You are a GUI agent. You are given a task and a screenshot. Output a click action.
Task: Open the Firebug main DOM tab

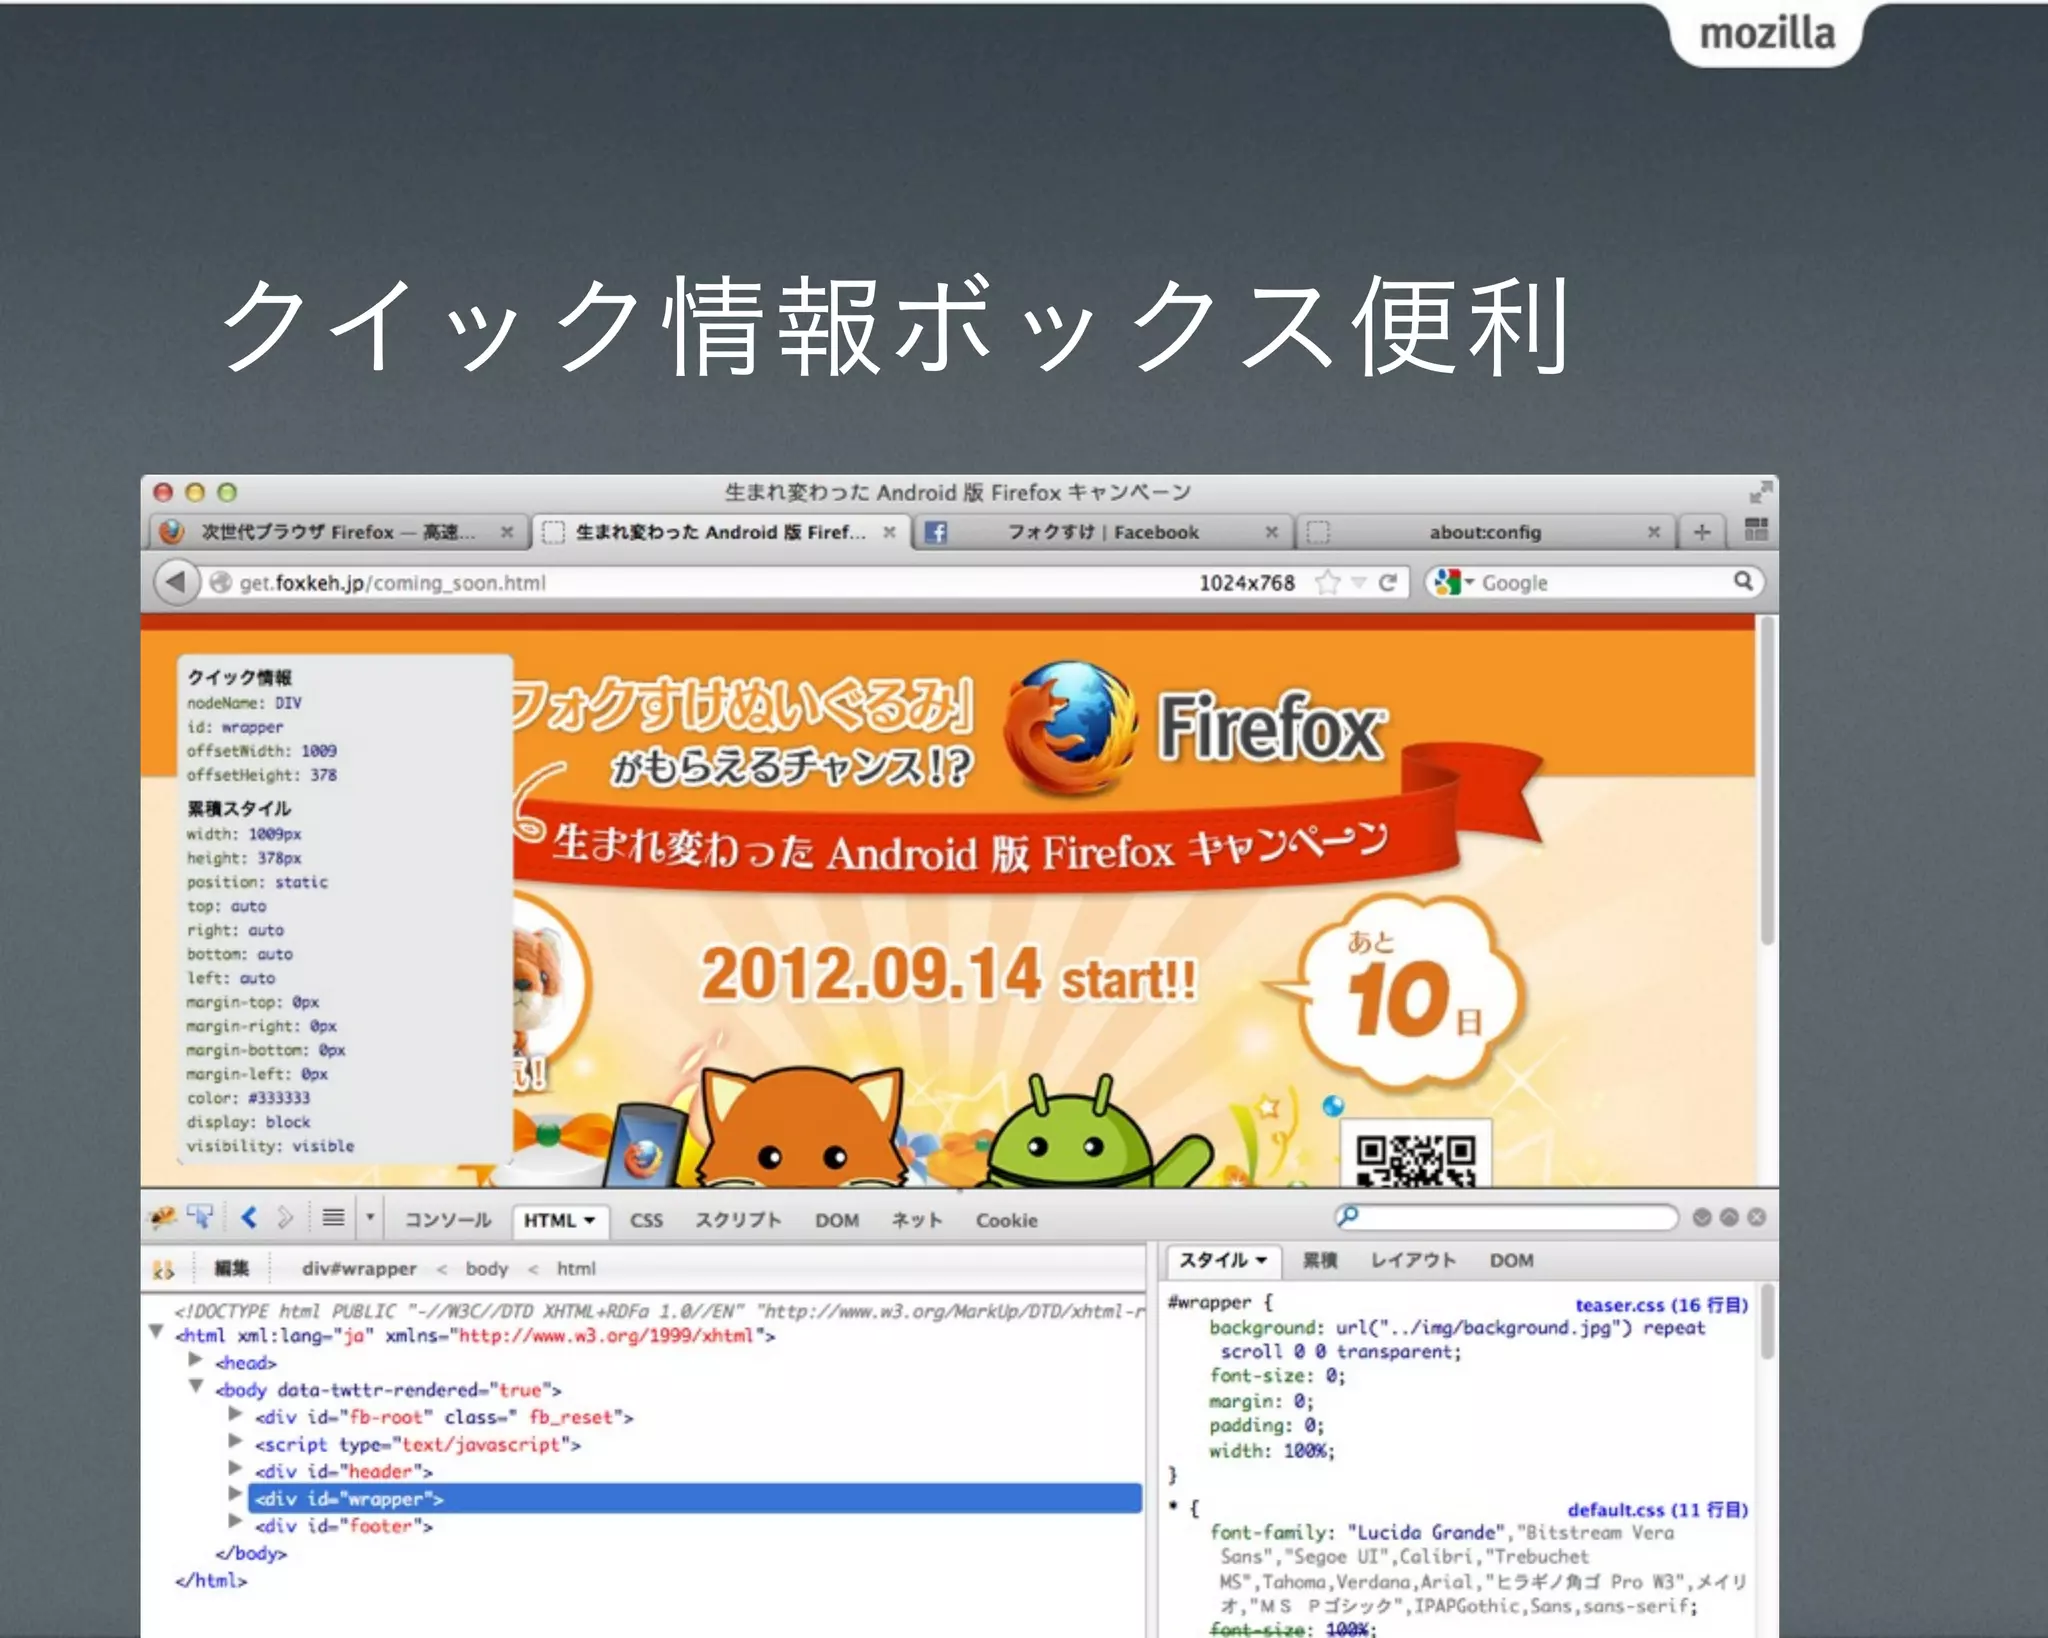[837, 1220]
